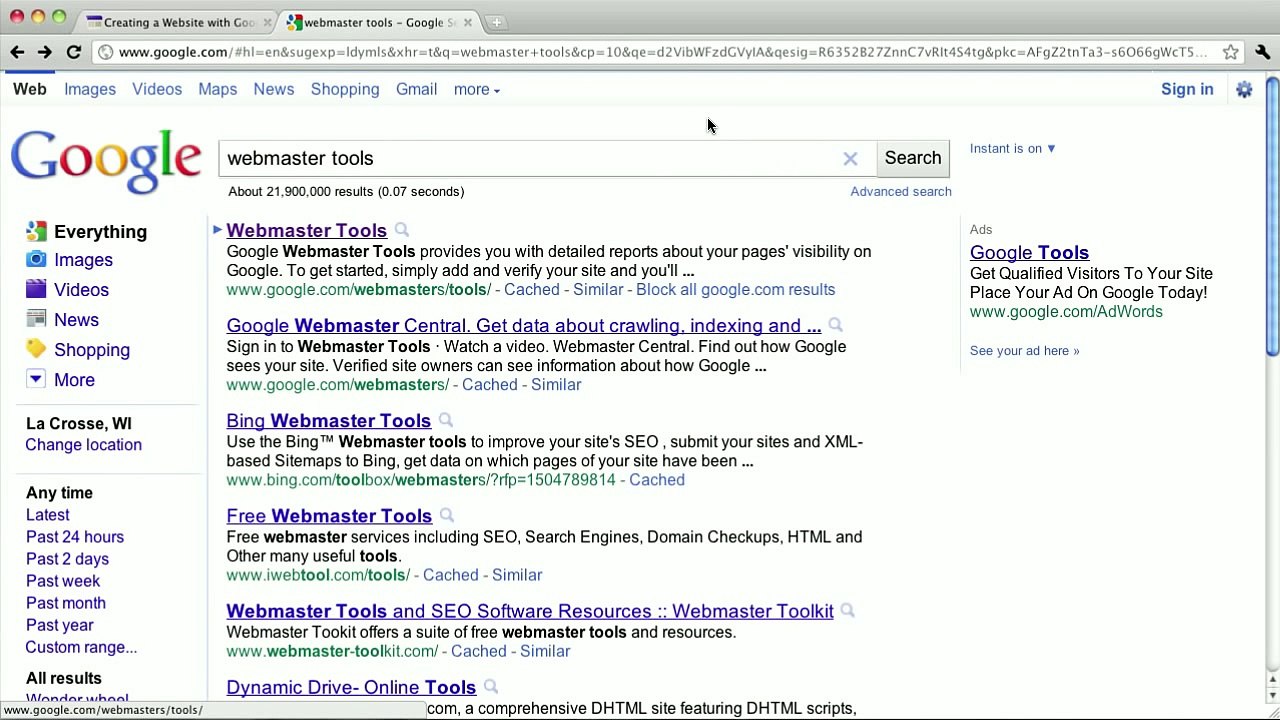The width and height of the screenshot is (1280, 720).
Task: Preview the Google Webmaster Central result with the magnifier
Action: click(x=835, y=326)
